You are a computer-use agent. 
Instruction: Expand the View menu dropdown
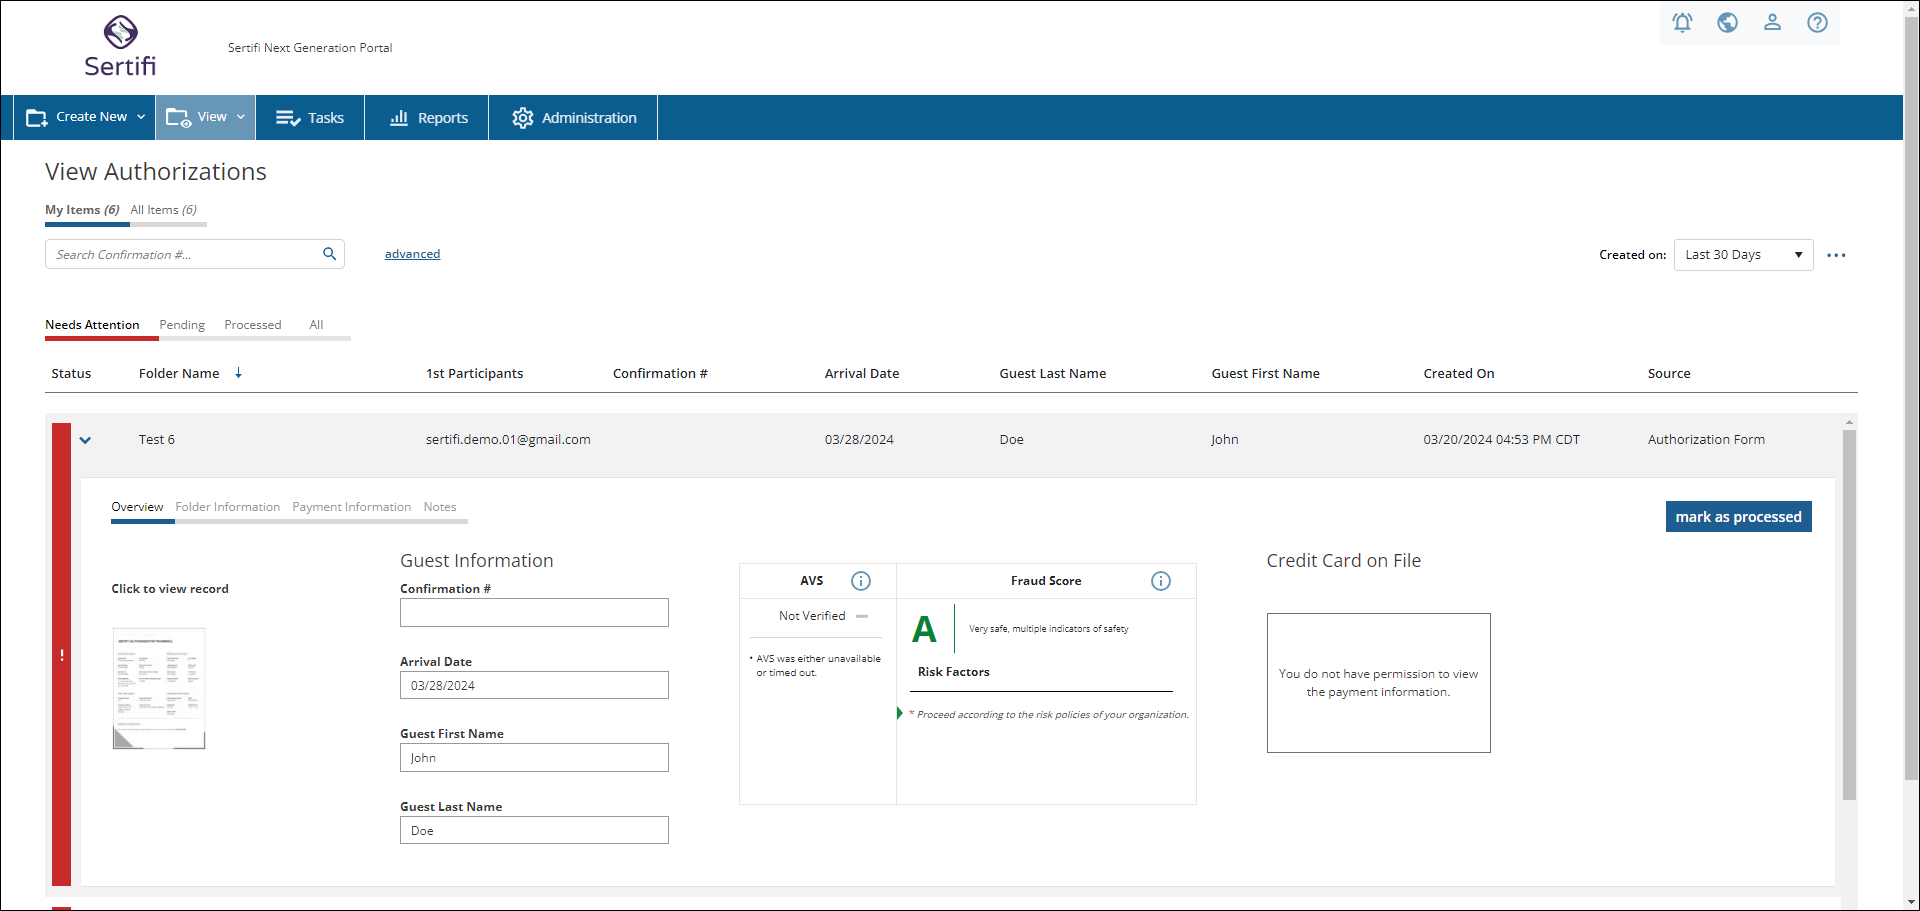tap(206, 117)
